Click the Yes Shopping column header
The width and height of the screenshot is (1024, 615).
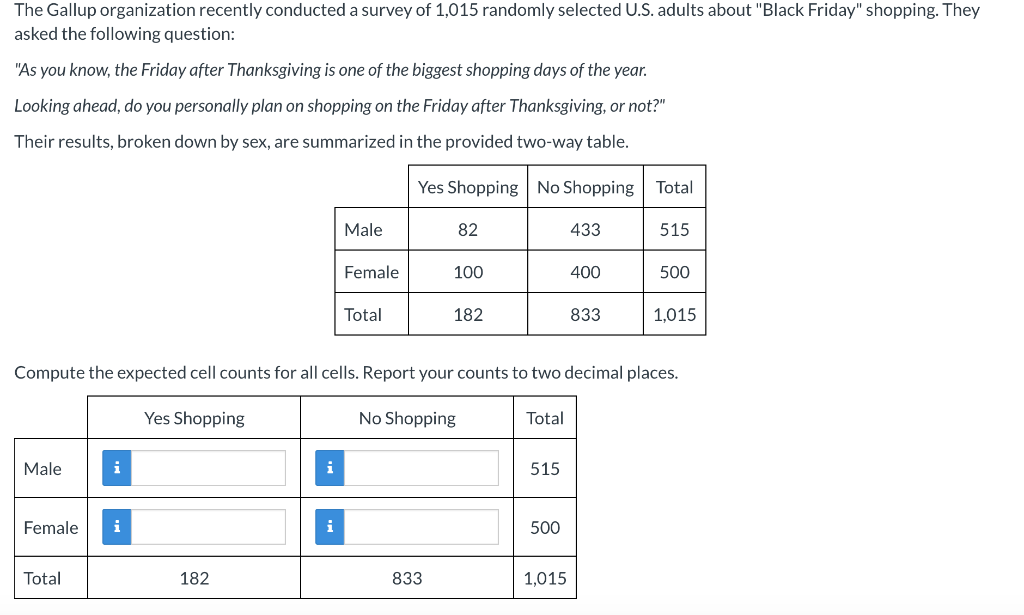[467, 186]
